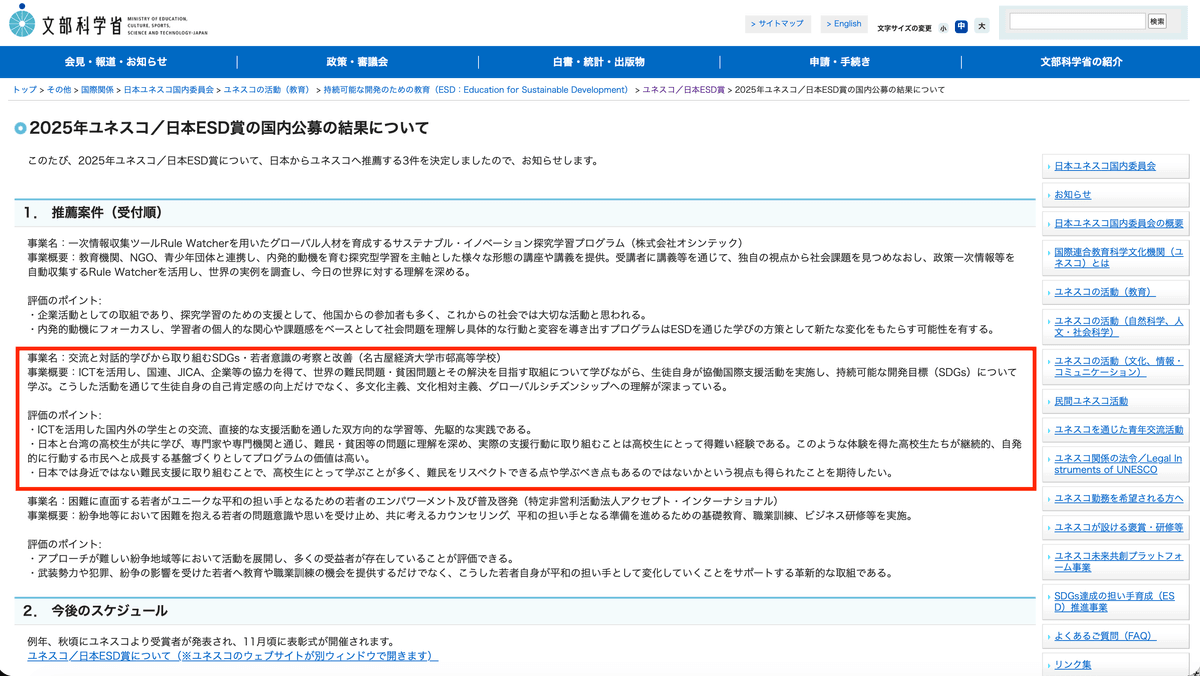Set font size to small (小)

[x=942, y=28]
